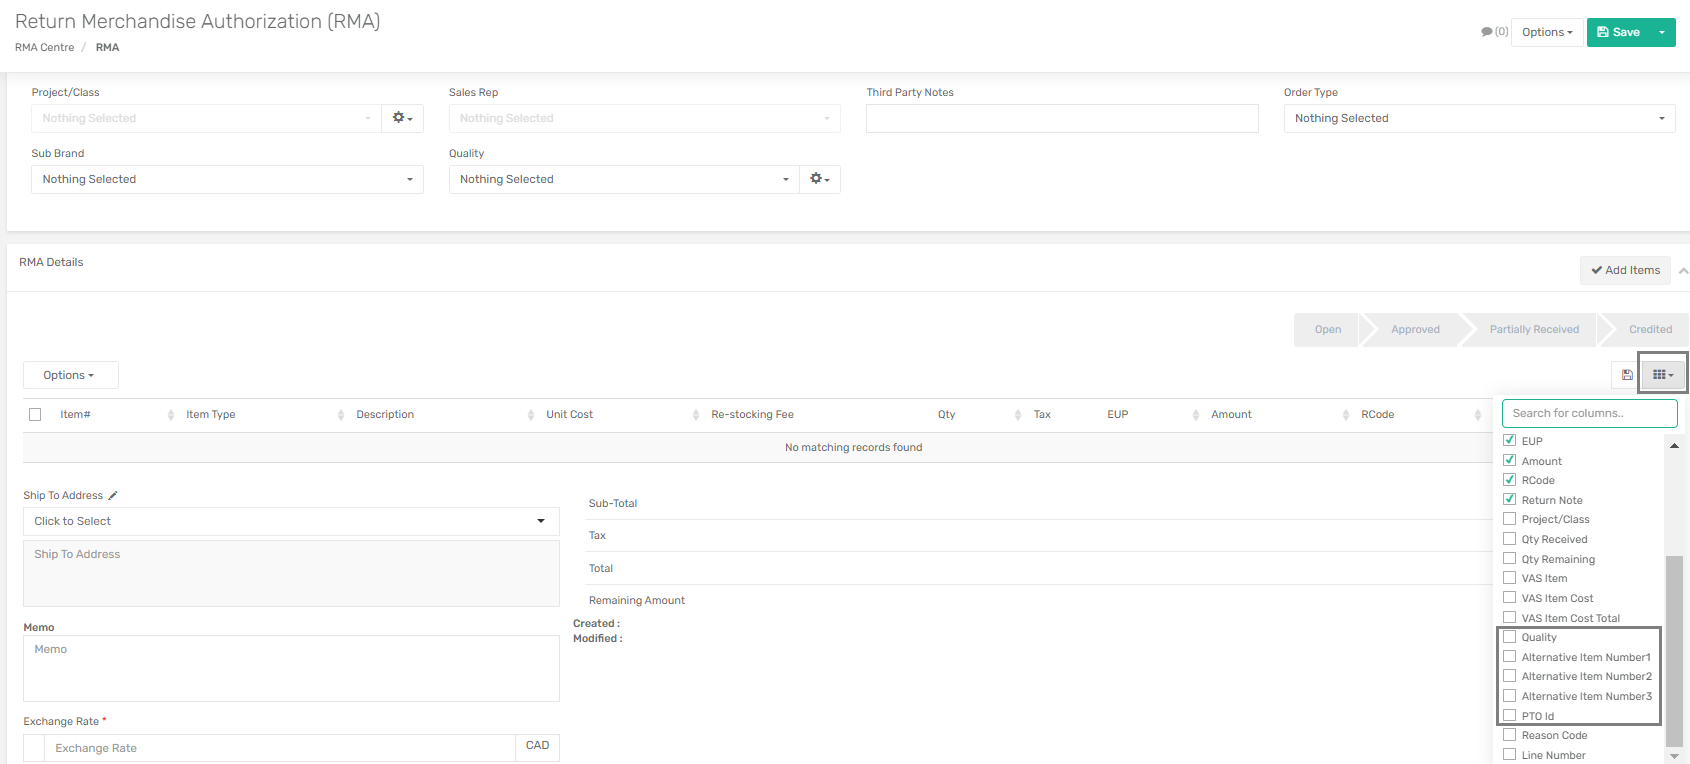This screenshot has width=1690, height=764.
Task: Sort by Unit Cost column arrows
Action: [x=696, y=415]
